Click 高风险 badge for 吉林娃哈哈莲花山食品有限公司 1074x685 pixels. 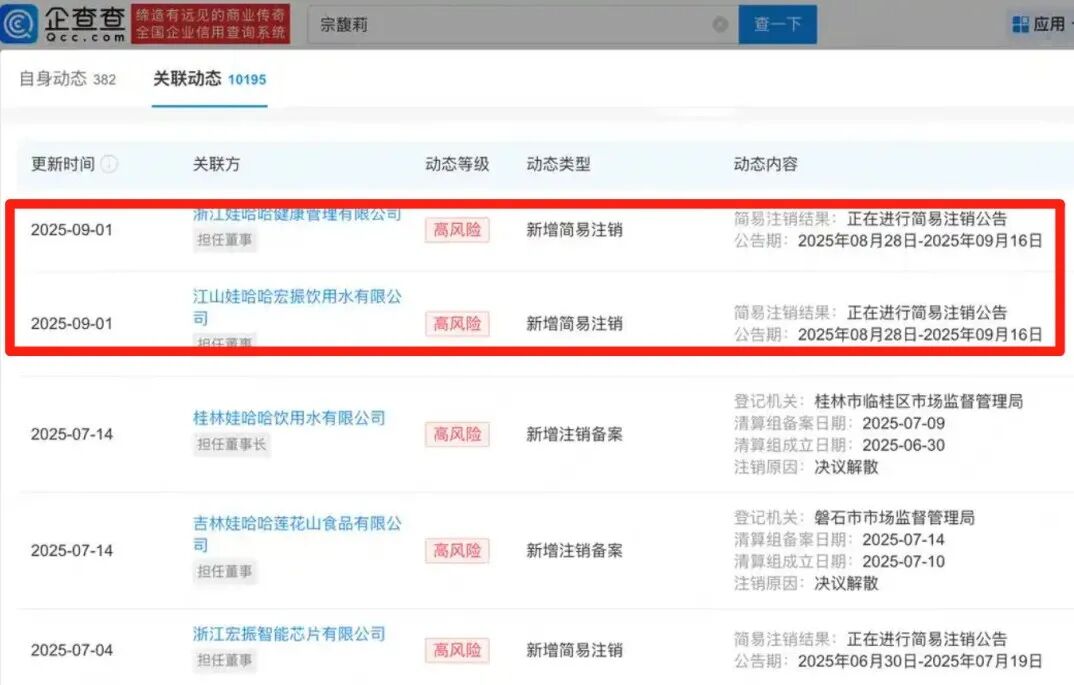coord(456,550)
